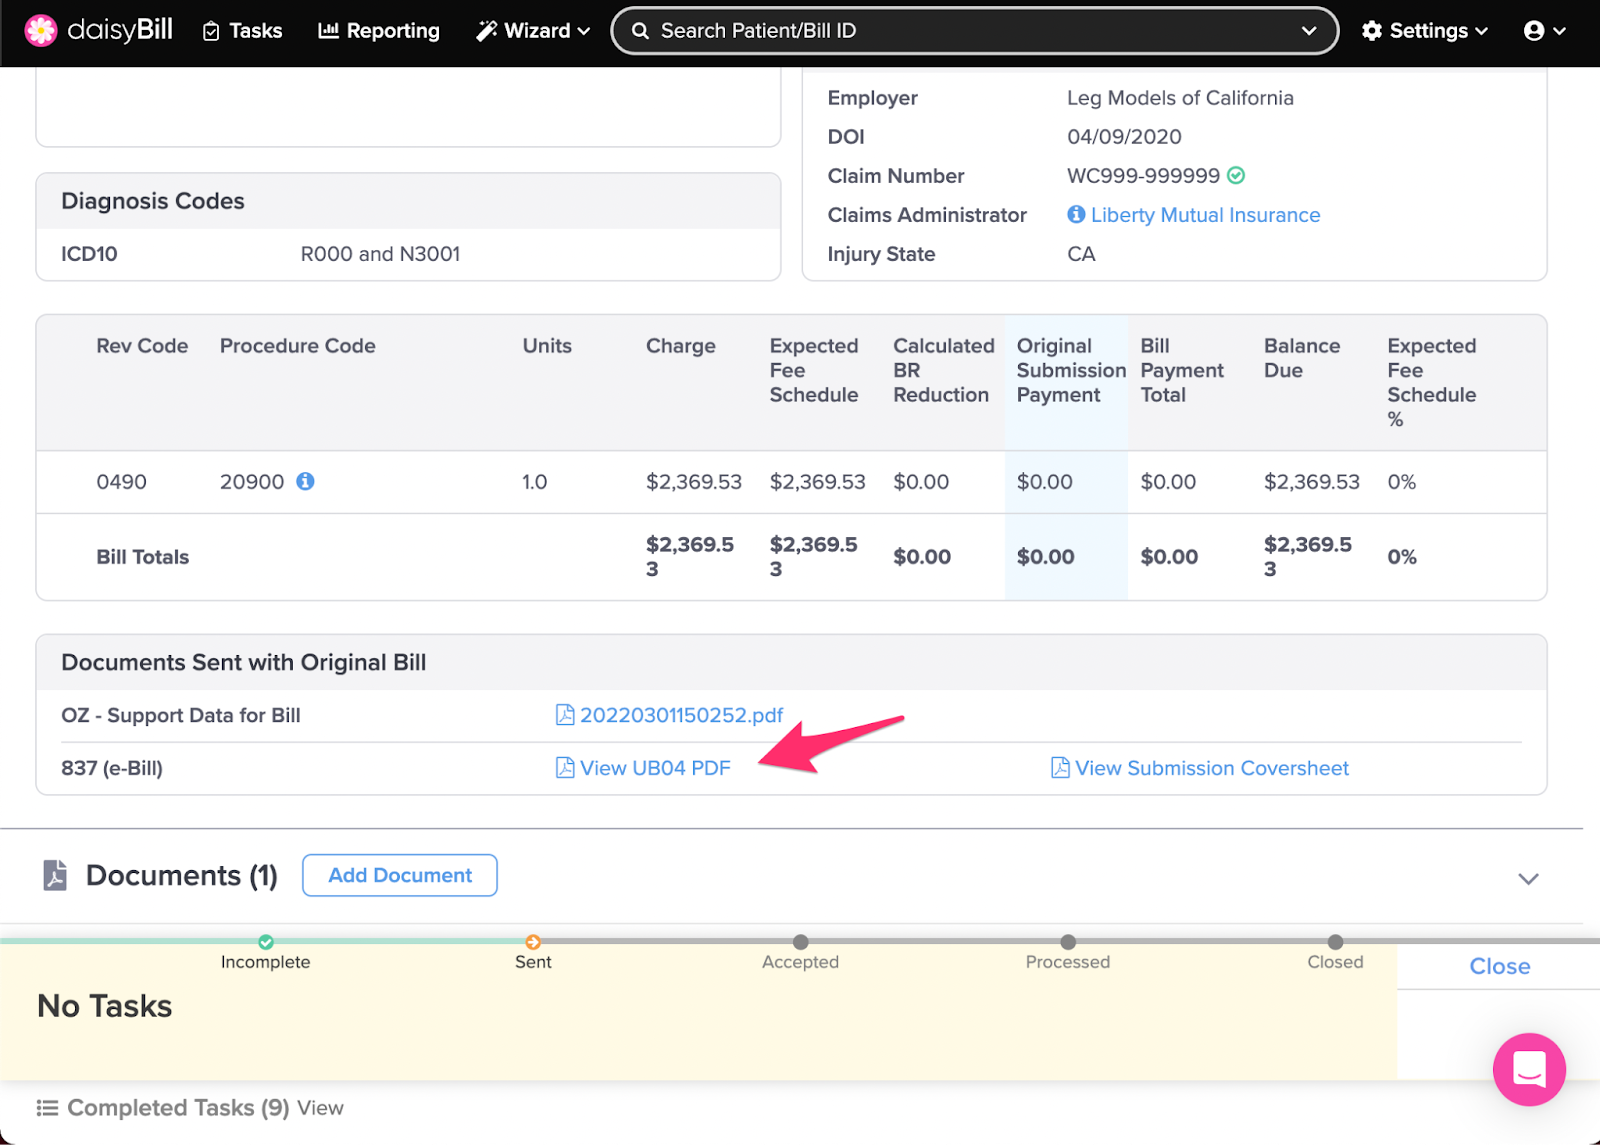Click the Sent status marker on progress bar
1600x1145 pixels.
point(533,942)
